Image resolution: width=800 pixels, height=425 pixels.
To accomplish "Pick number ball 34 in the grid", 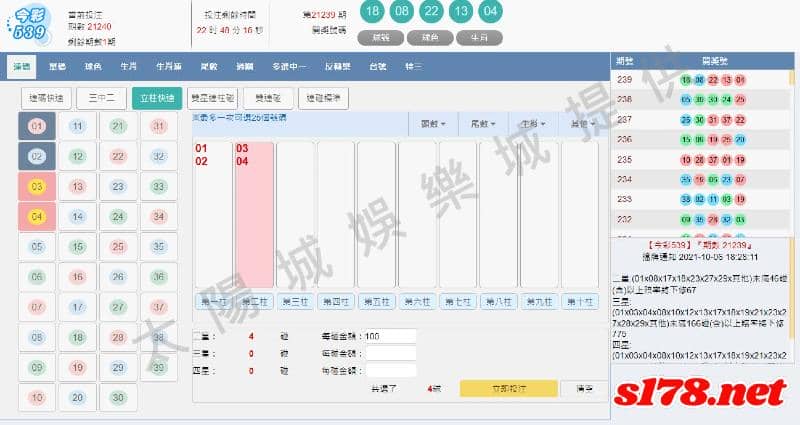I will click(159, 216).
